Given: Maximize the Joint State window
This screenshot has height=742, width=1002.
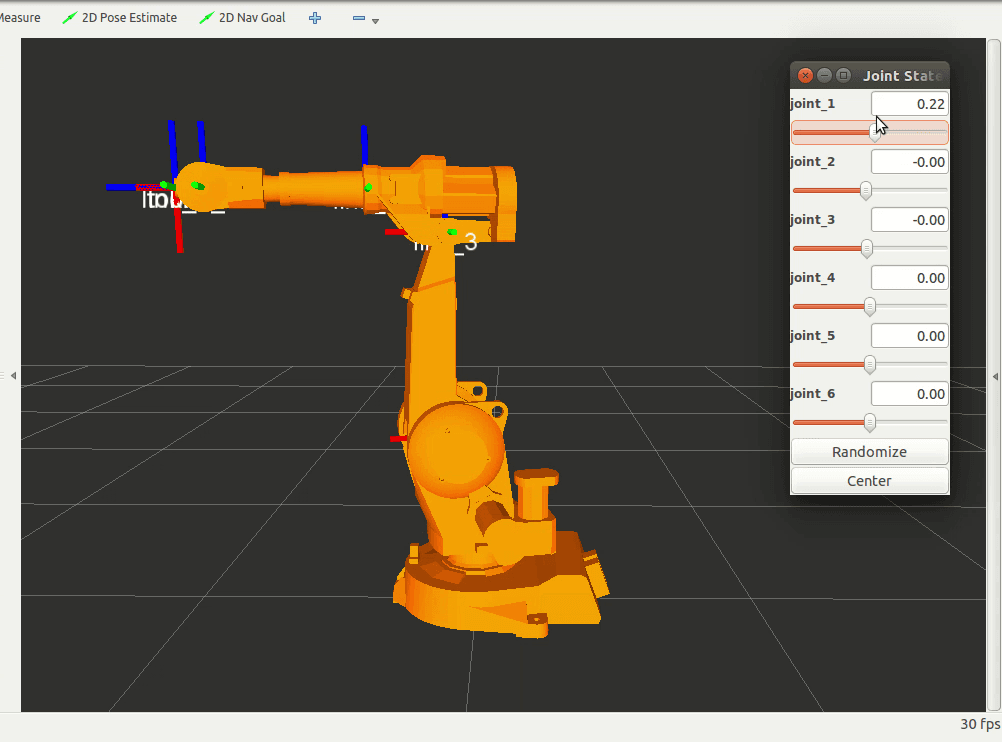Looking at the screenshot, I should click(x=843, y=76).
